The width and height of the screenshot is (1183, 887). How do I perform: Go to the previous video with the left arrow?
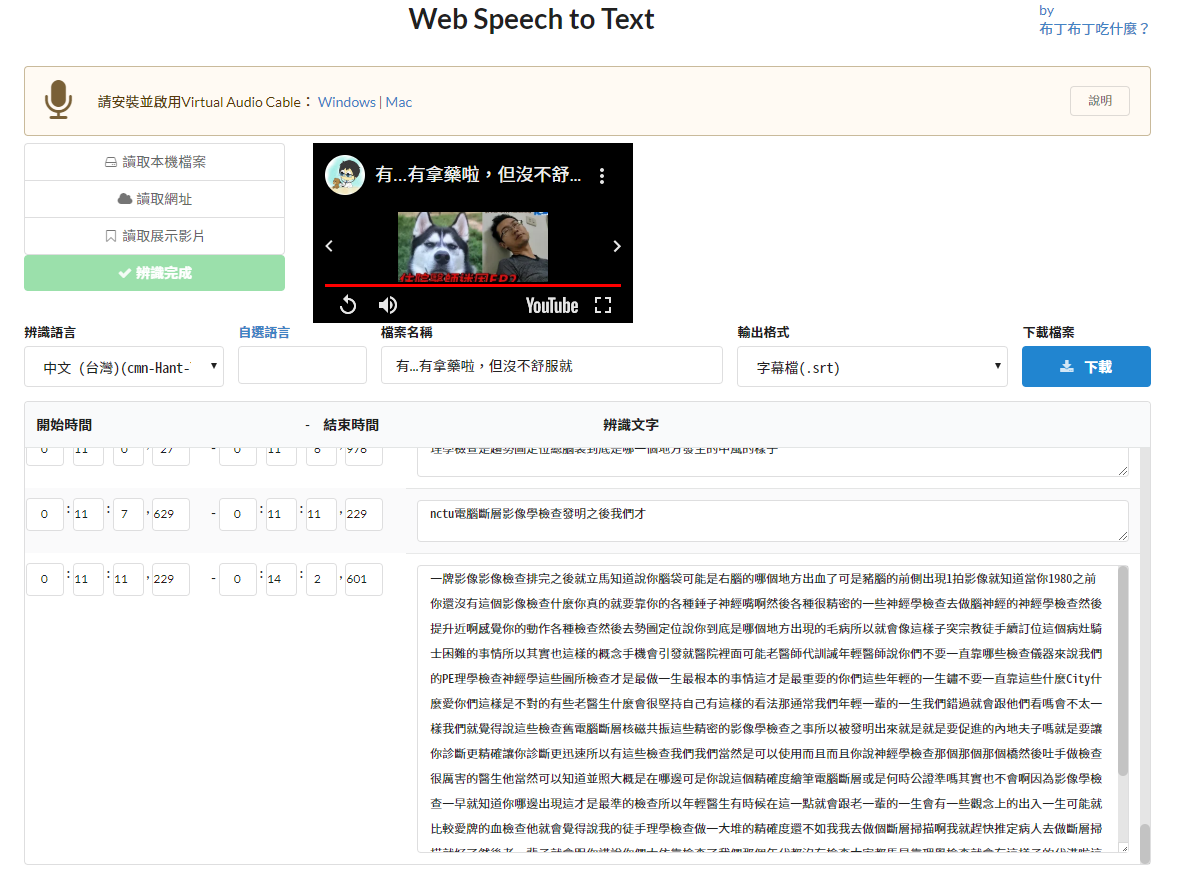[x=329, y=246]
